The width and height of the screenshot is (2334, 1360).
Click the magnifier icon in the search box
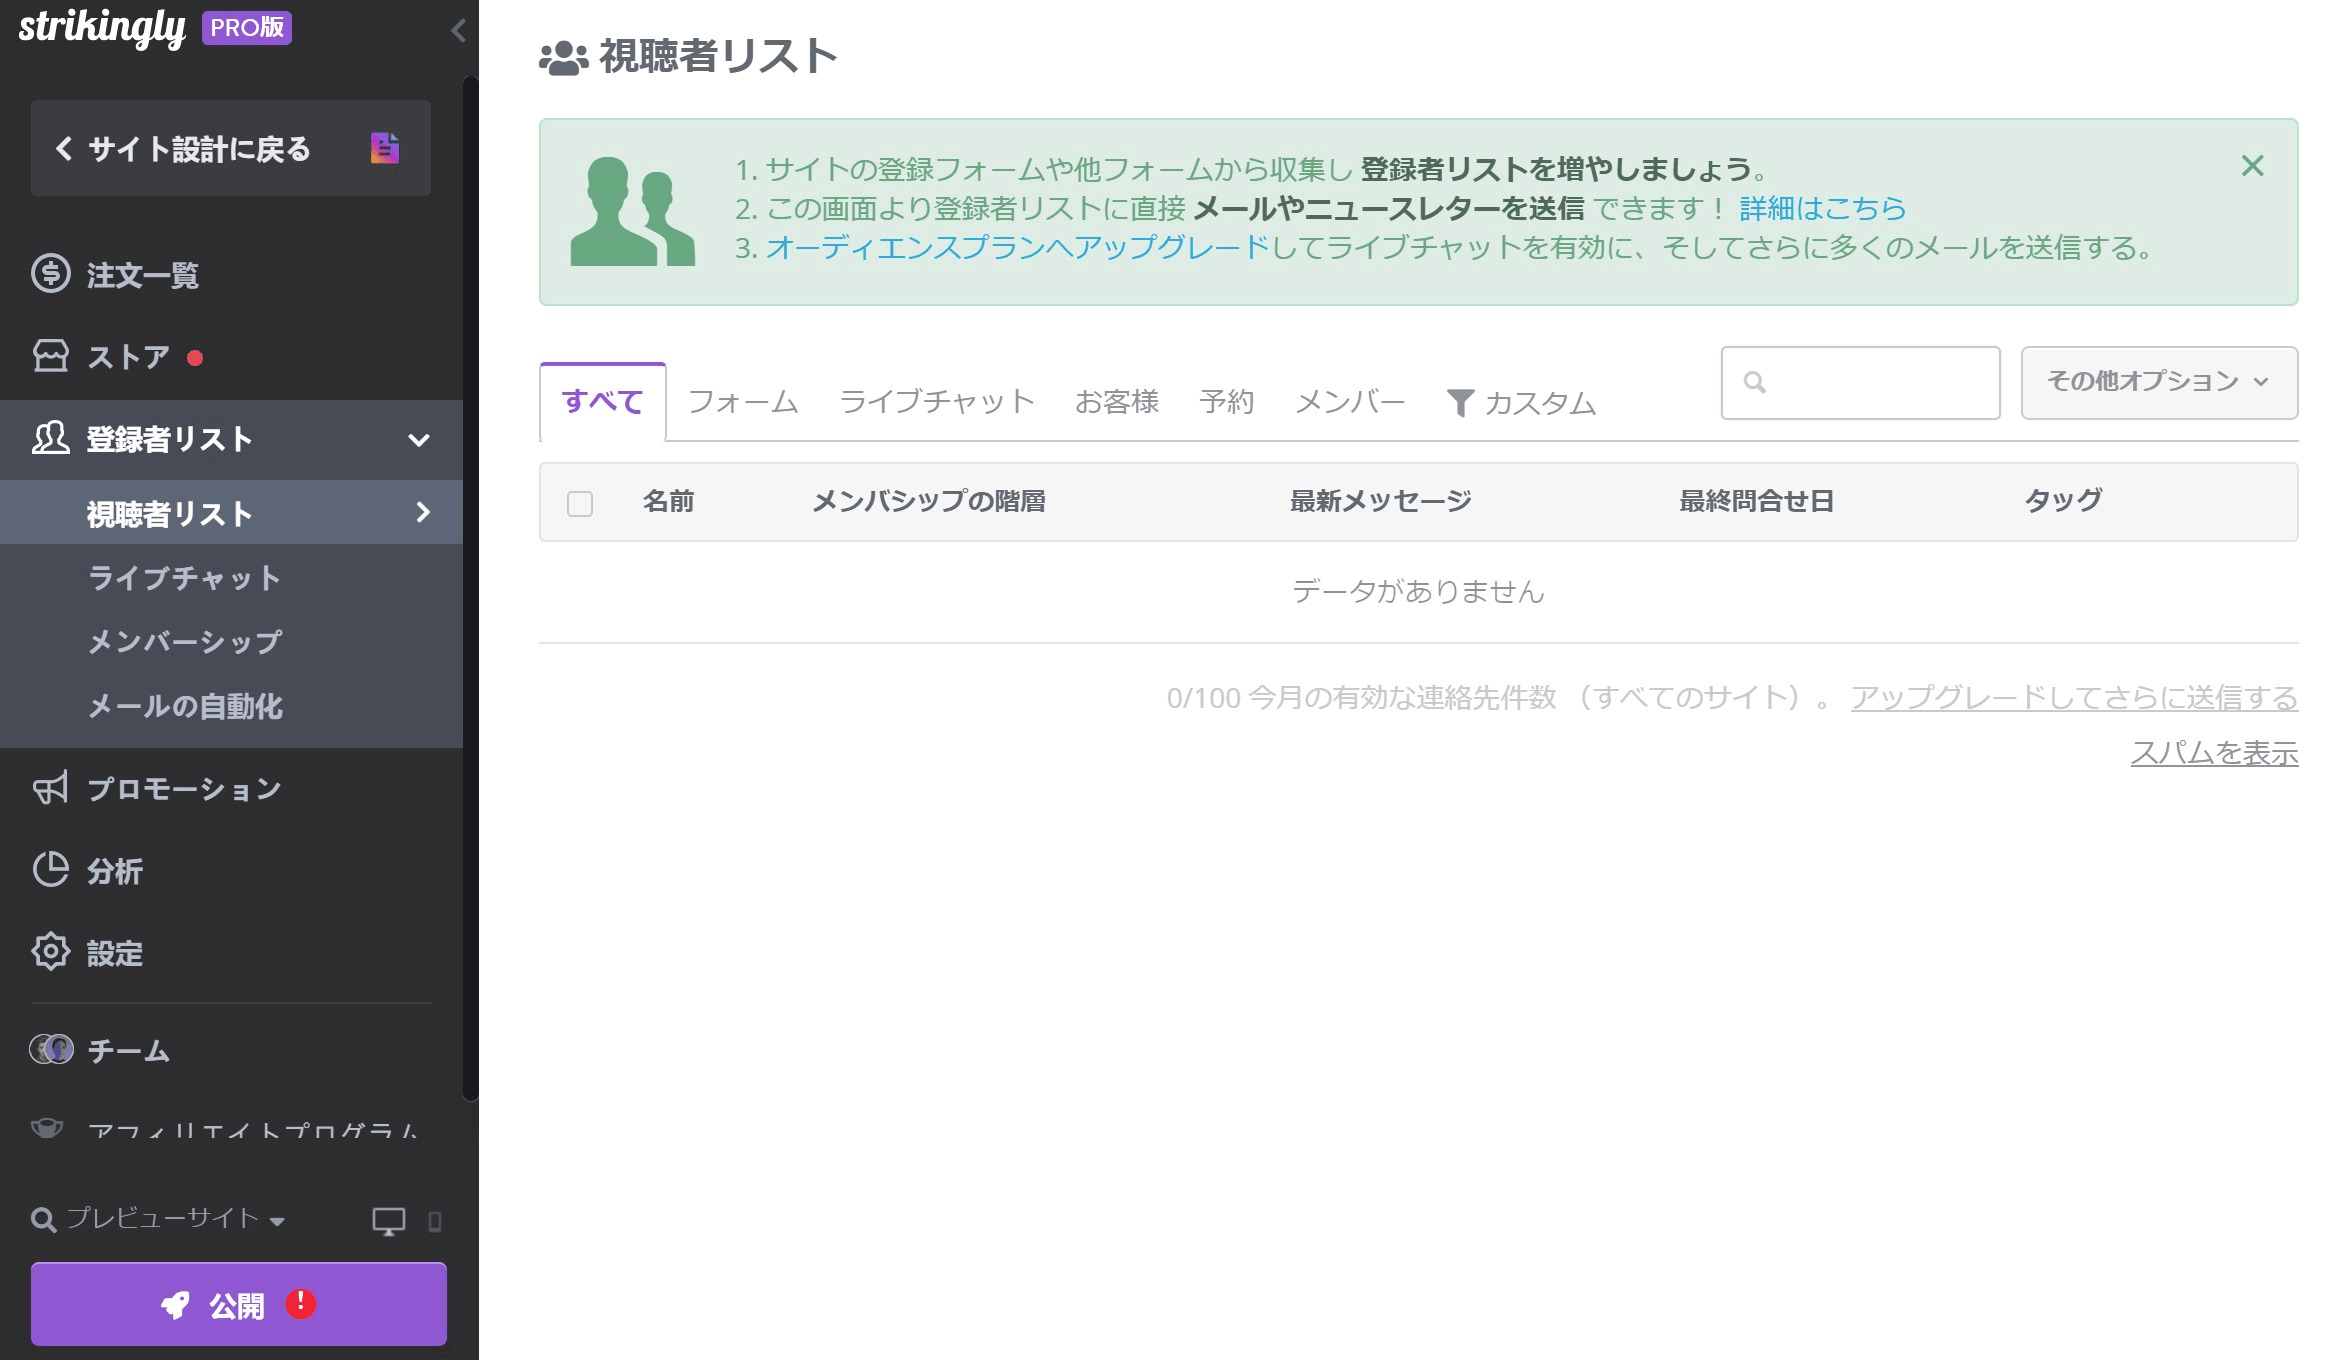(1755, 382)
